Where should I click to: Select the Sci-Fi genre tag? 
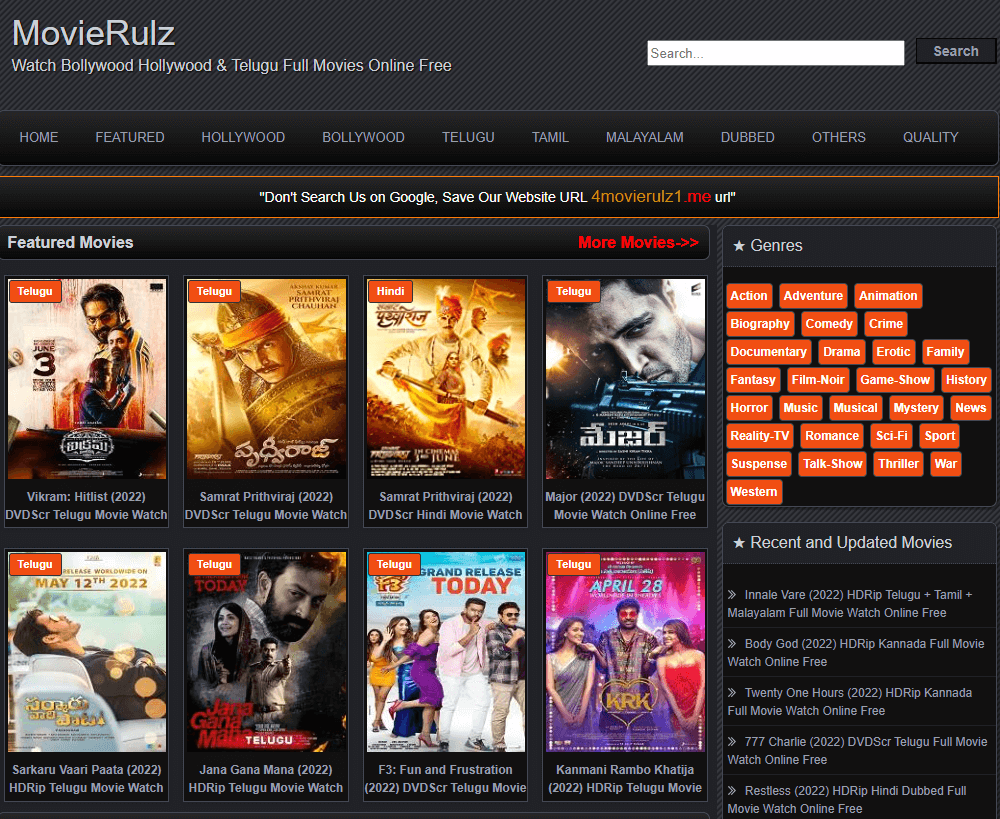(892, 436)
